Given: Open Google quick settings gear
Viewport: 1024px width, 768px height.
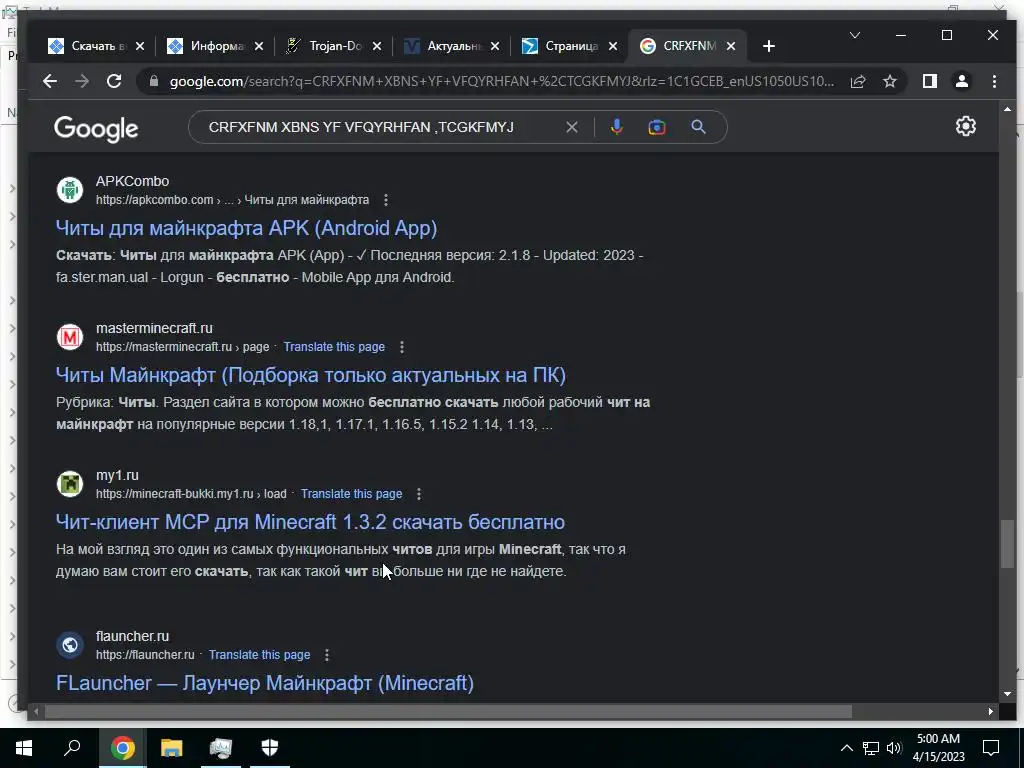Looking at the screenshot, I should (966, 126).
